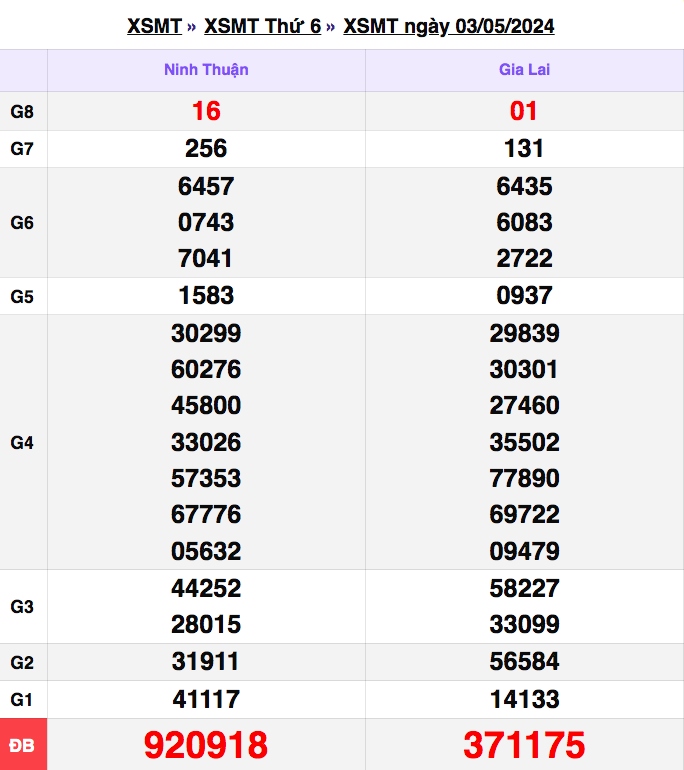Viewport: 684px width, 770px height.
Task: Click the number 6457
Action: point(206,186)
